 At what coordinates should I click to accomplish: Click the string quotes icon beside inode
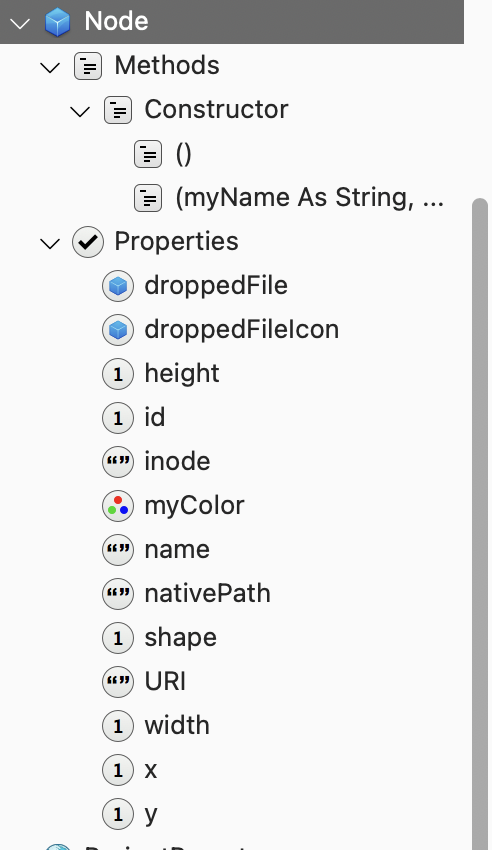click(x=118, y=461)
